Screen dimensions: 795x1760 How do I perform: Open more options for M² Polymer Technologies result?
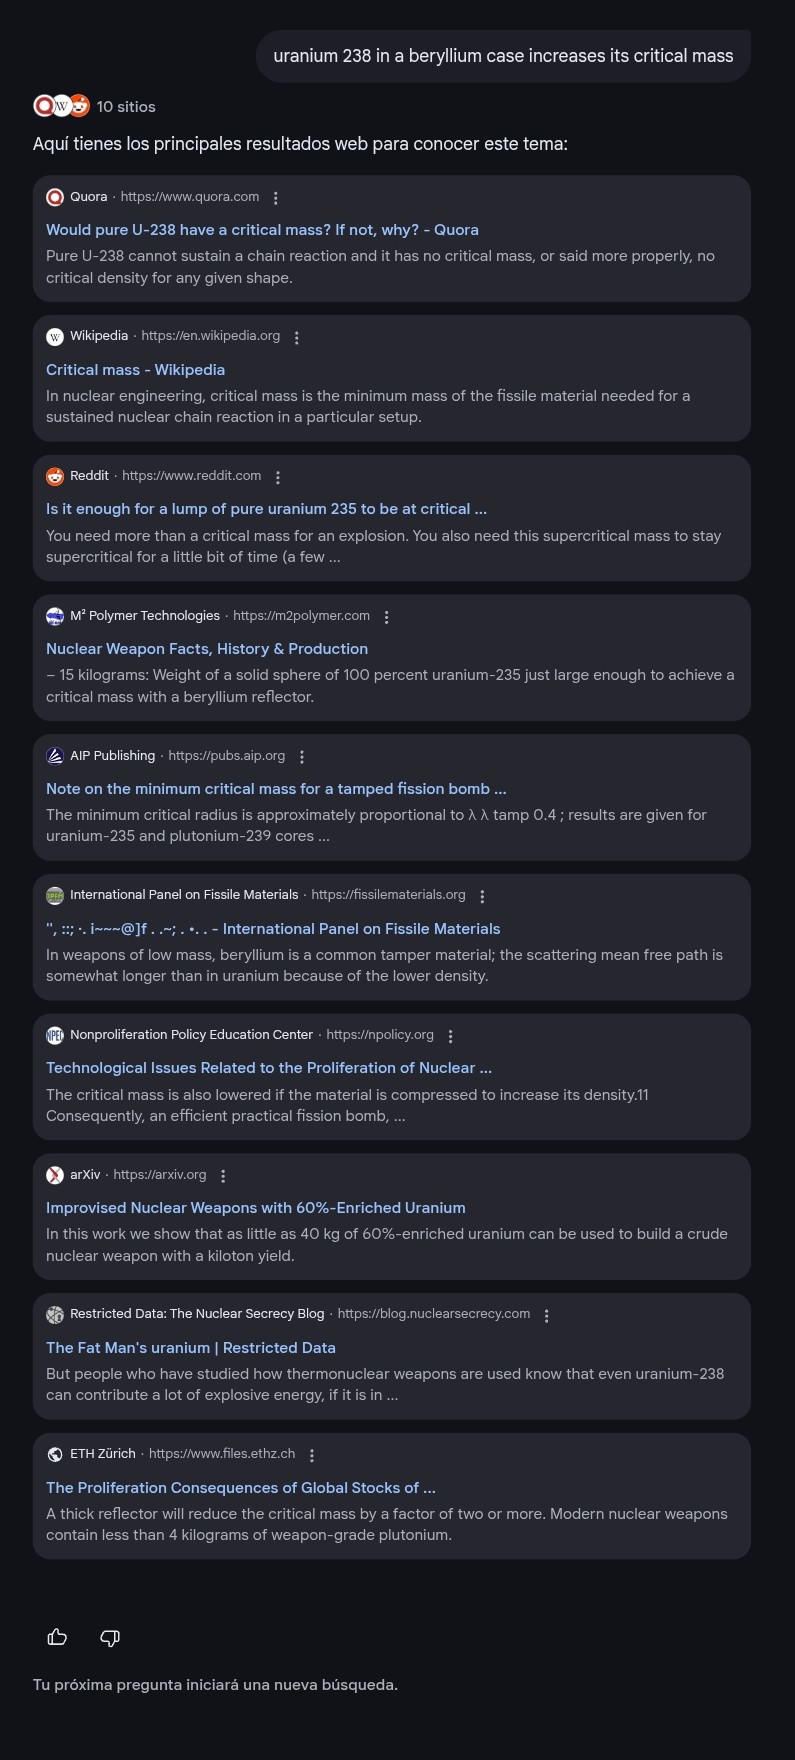[386, 617]
